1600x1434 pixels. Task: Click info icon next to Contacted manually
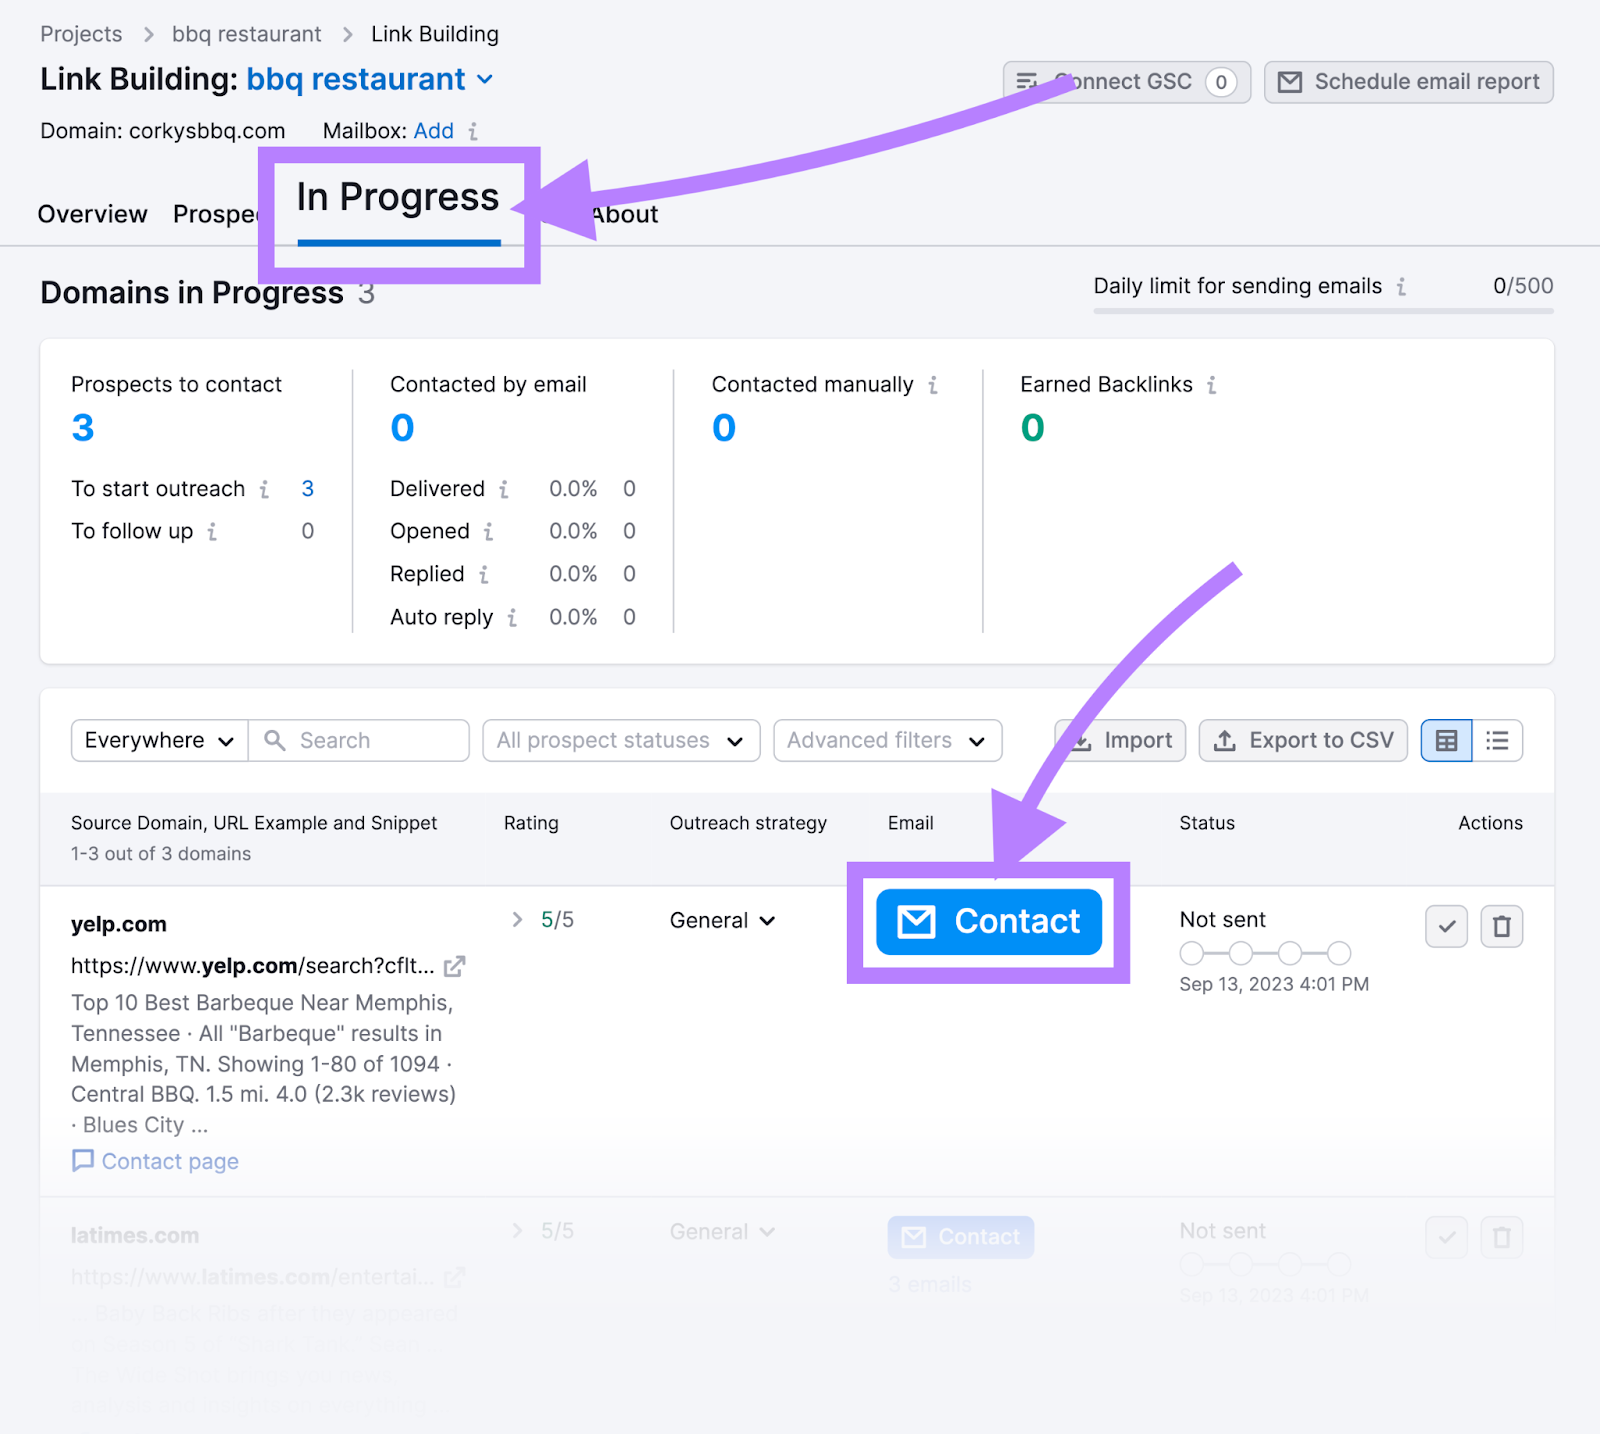tap(933, 385)
